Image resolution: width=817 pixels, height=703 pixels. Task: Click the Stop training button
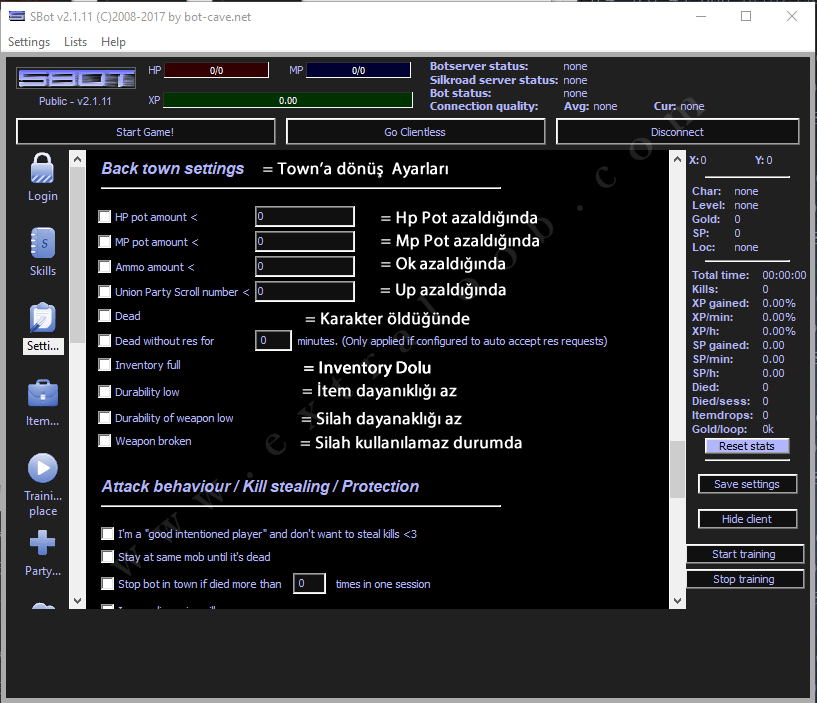[x=744, y=579]
